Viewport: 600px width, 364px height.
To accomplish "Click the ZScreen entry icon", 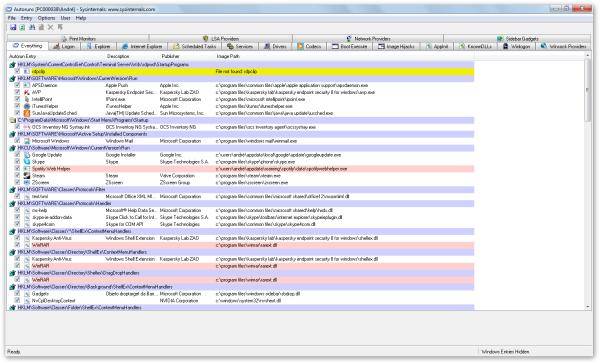I will tap(27, 183).
